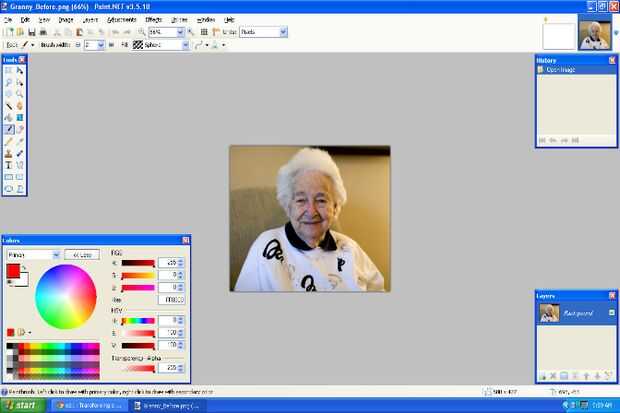The image size is (620, 413).
Task: Click the Background layer row
Action: click(576, 313)
